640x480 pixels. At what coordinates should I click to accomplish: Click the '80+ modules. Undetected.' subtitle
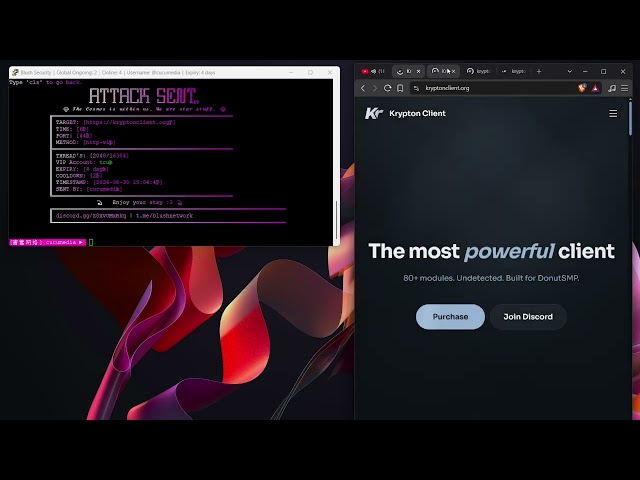[x=491, y=278]
